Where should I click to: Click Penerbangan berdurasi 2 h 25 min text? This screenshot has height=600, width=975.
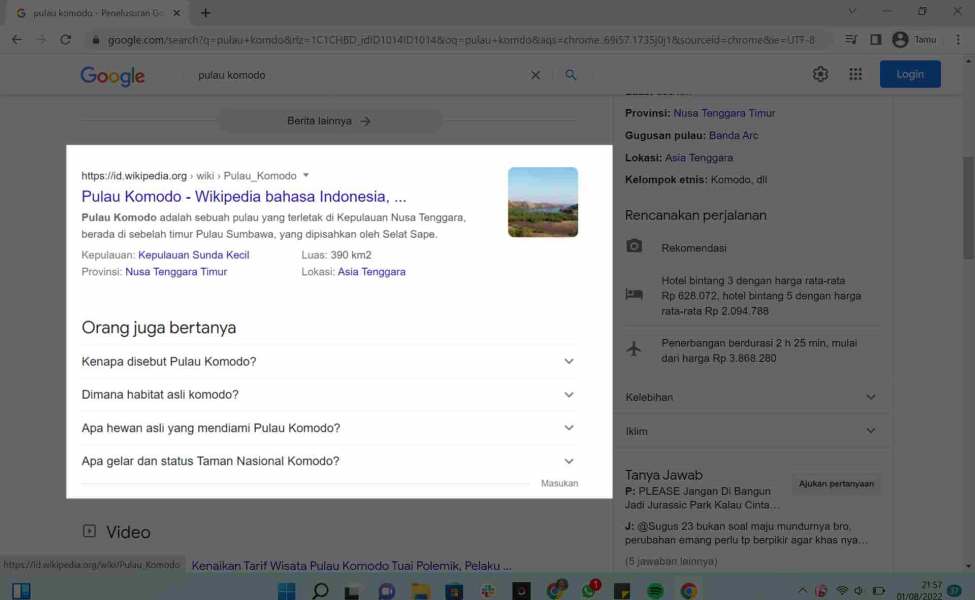click(x=759, y=351)
